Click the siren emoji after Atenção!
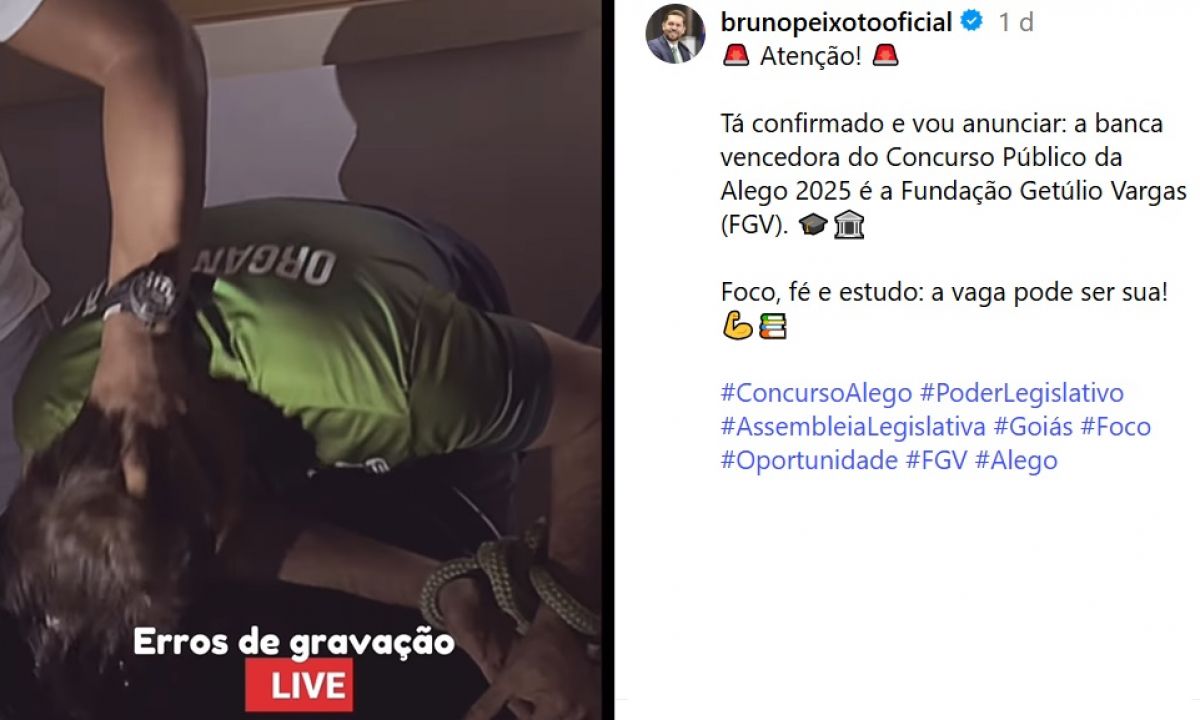 (885, 56)
